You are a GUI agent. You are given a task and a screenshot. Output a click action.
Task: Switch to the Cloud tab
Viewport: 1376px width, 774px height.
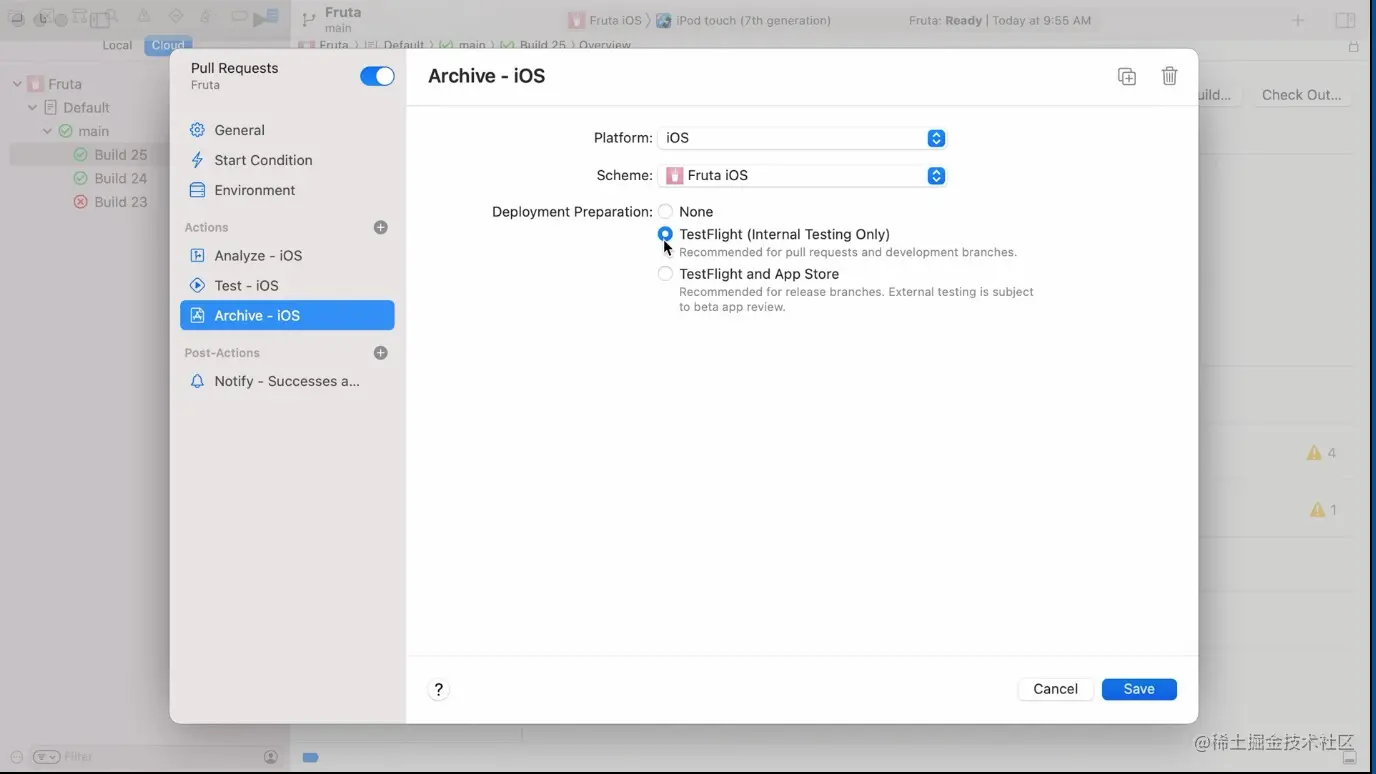tap(167, 45)
